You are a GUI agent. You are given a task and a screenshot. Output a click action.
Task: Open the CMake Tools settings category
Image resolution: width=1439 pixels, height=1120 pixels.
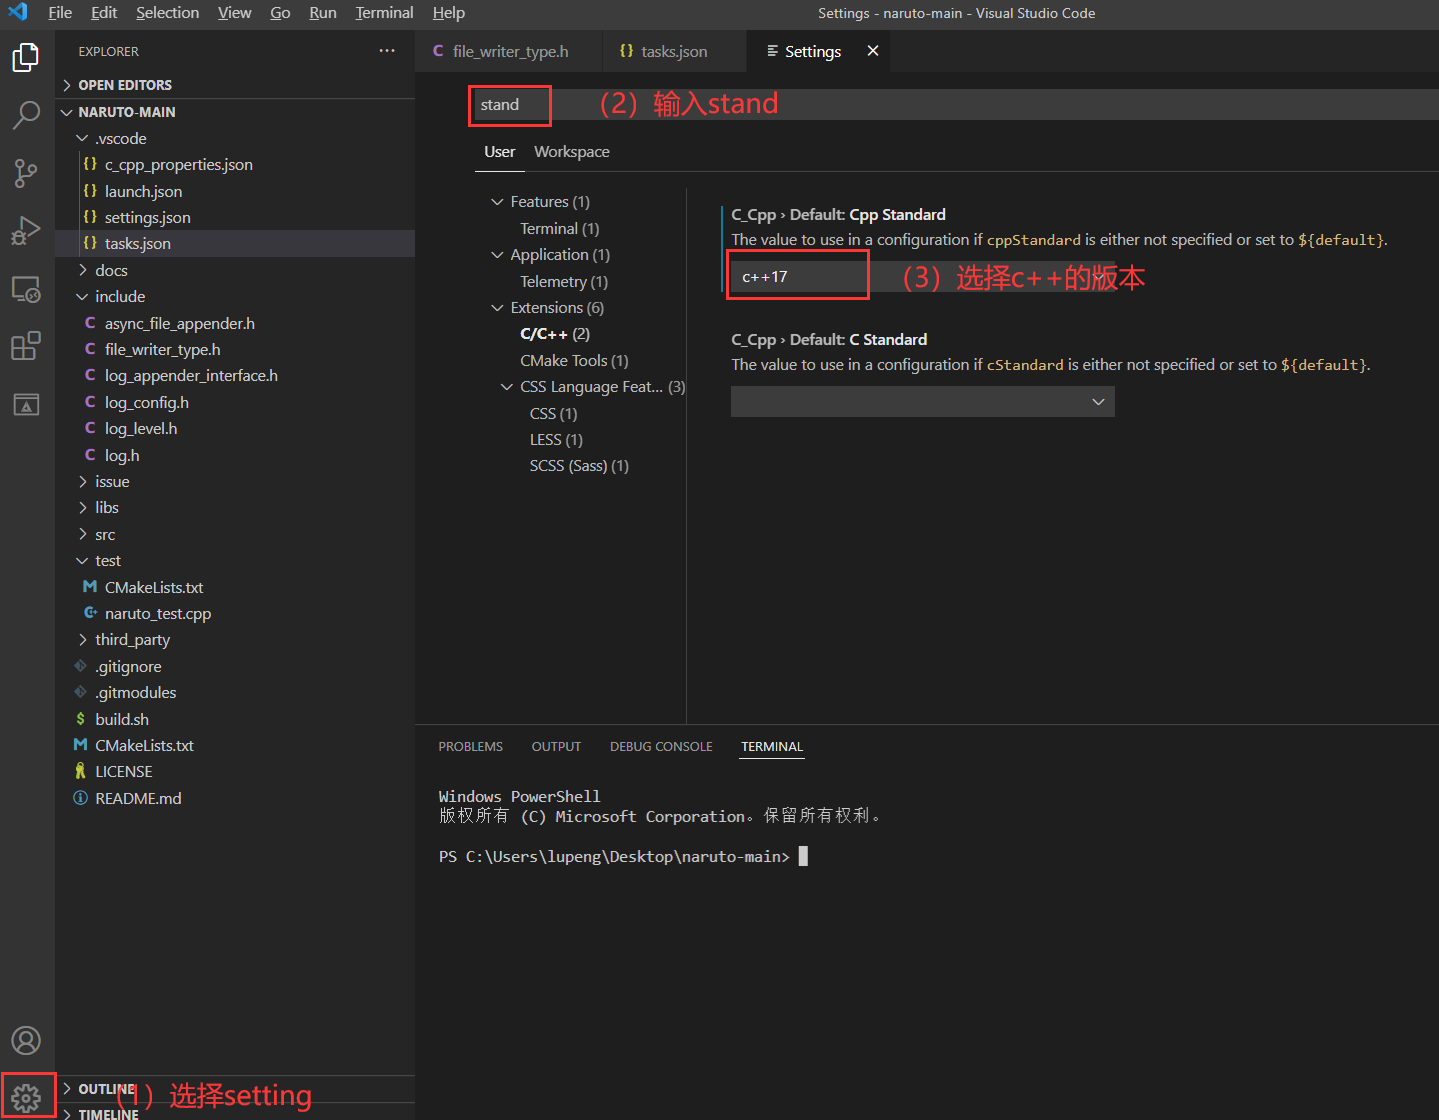tap(573, 360)
